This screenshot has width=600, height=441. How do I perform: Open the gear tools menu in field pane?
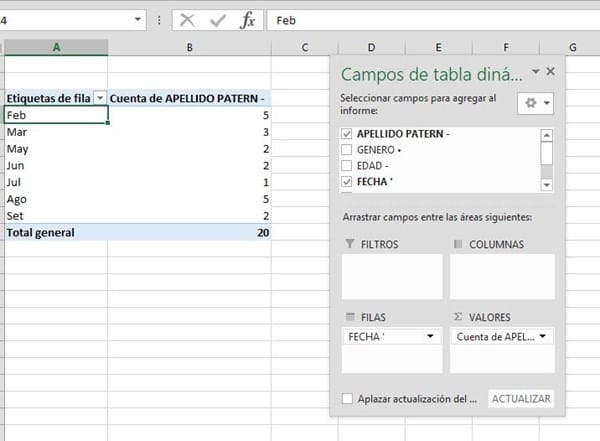tap(537, 103)
